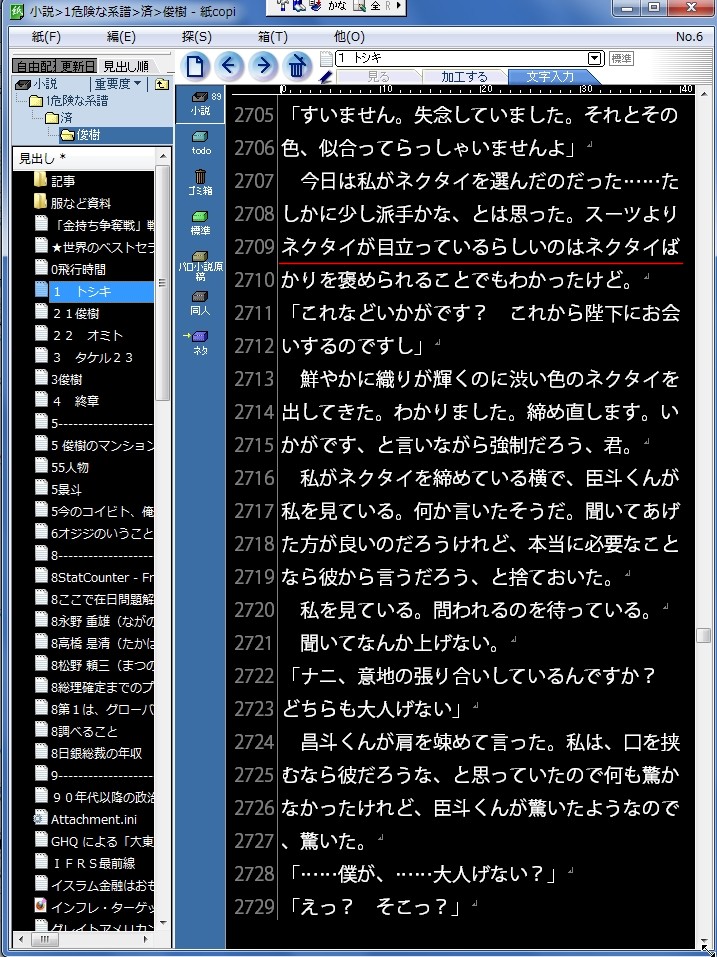Image resolution: width=717 pixels, height=957 pixels.
Task: Open the 編(E) menu
Action: pyautogui.click(x=121, y=37)
